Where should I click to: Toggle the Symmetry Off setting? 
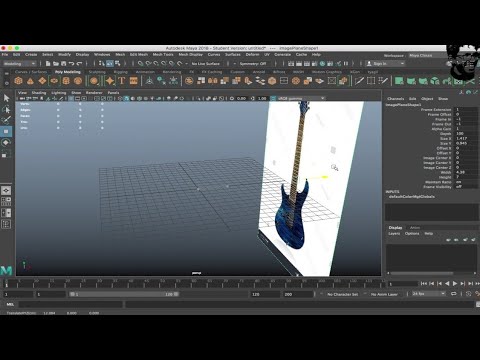(253, 63)
